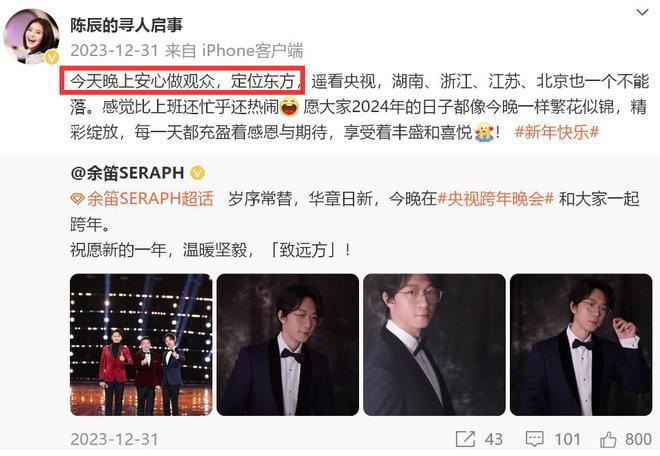660x456 pixels.
Task: Click the super topic diamond icon
Action: point(77,199)
